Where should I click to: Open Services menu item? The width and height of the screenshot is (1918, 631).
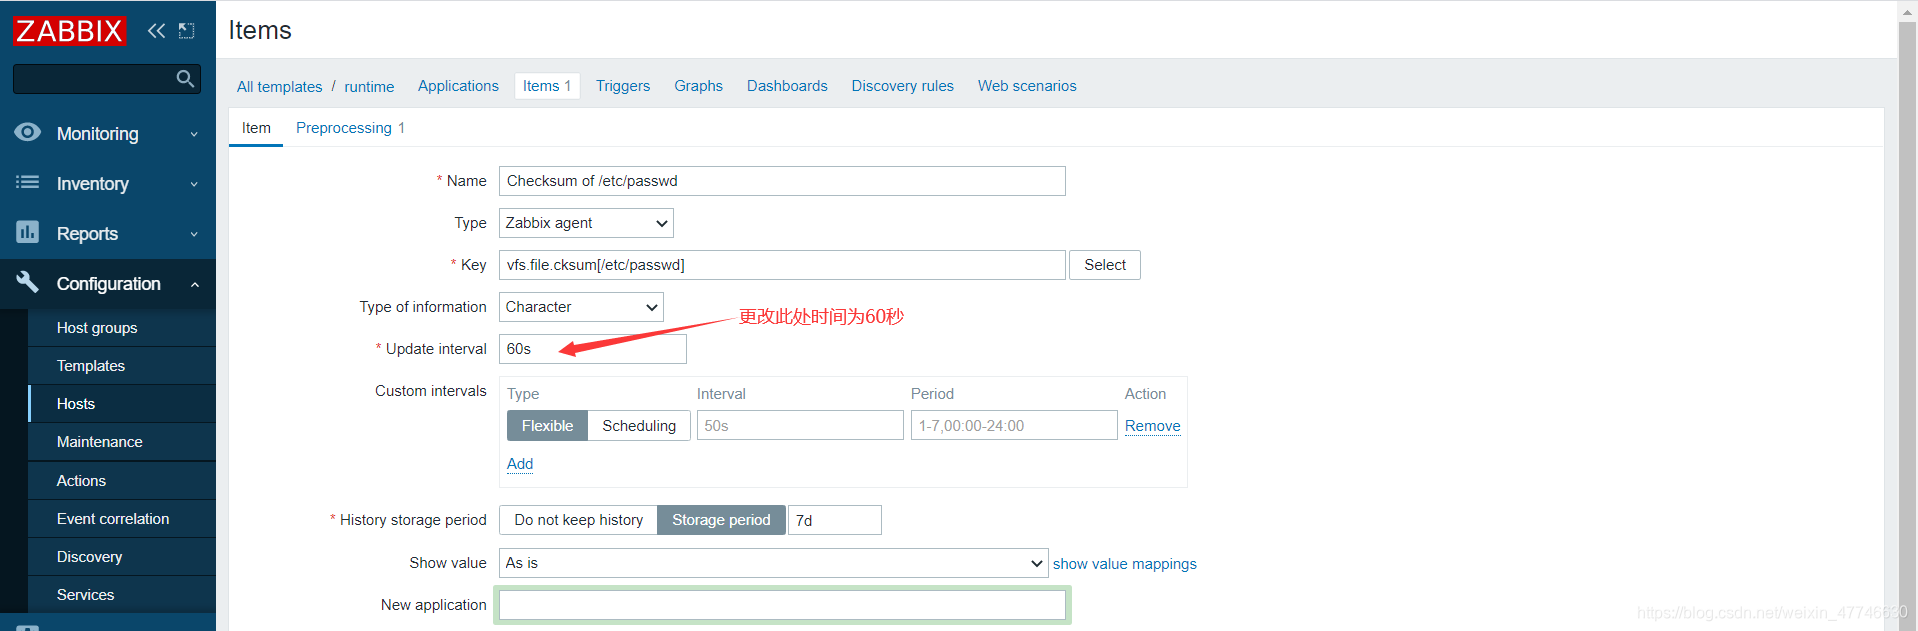122,595
